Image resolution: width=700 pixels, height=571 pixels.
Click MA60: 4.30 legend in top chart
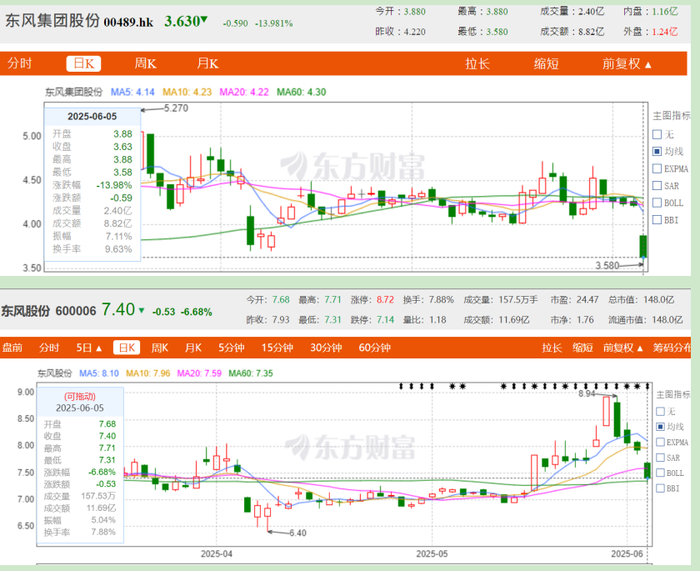(x=301, y=92)
